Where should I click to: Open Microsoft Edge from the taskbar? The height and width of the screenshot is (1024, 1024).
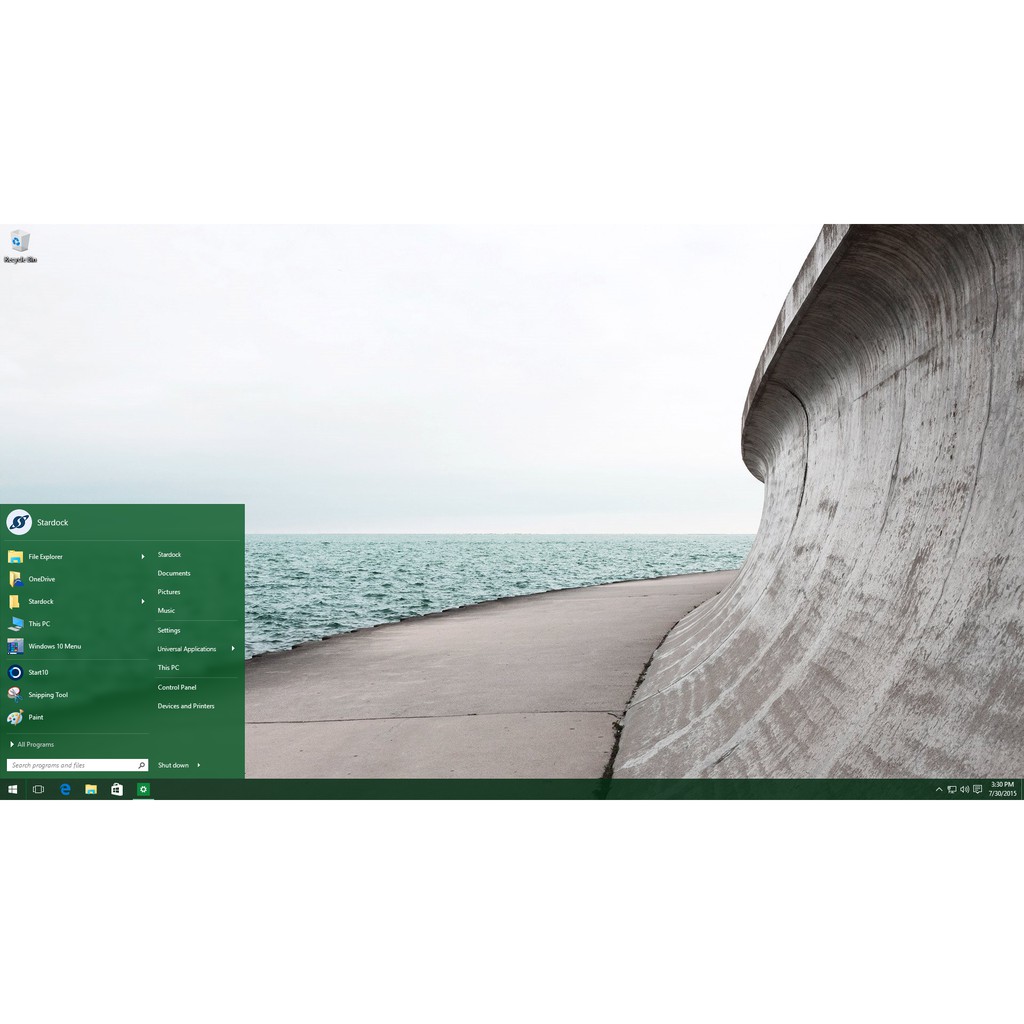coord(65,789)
